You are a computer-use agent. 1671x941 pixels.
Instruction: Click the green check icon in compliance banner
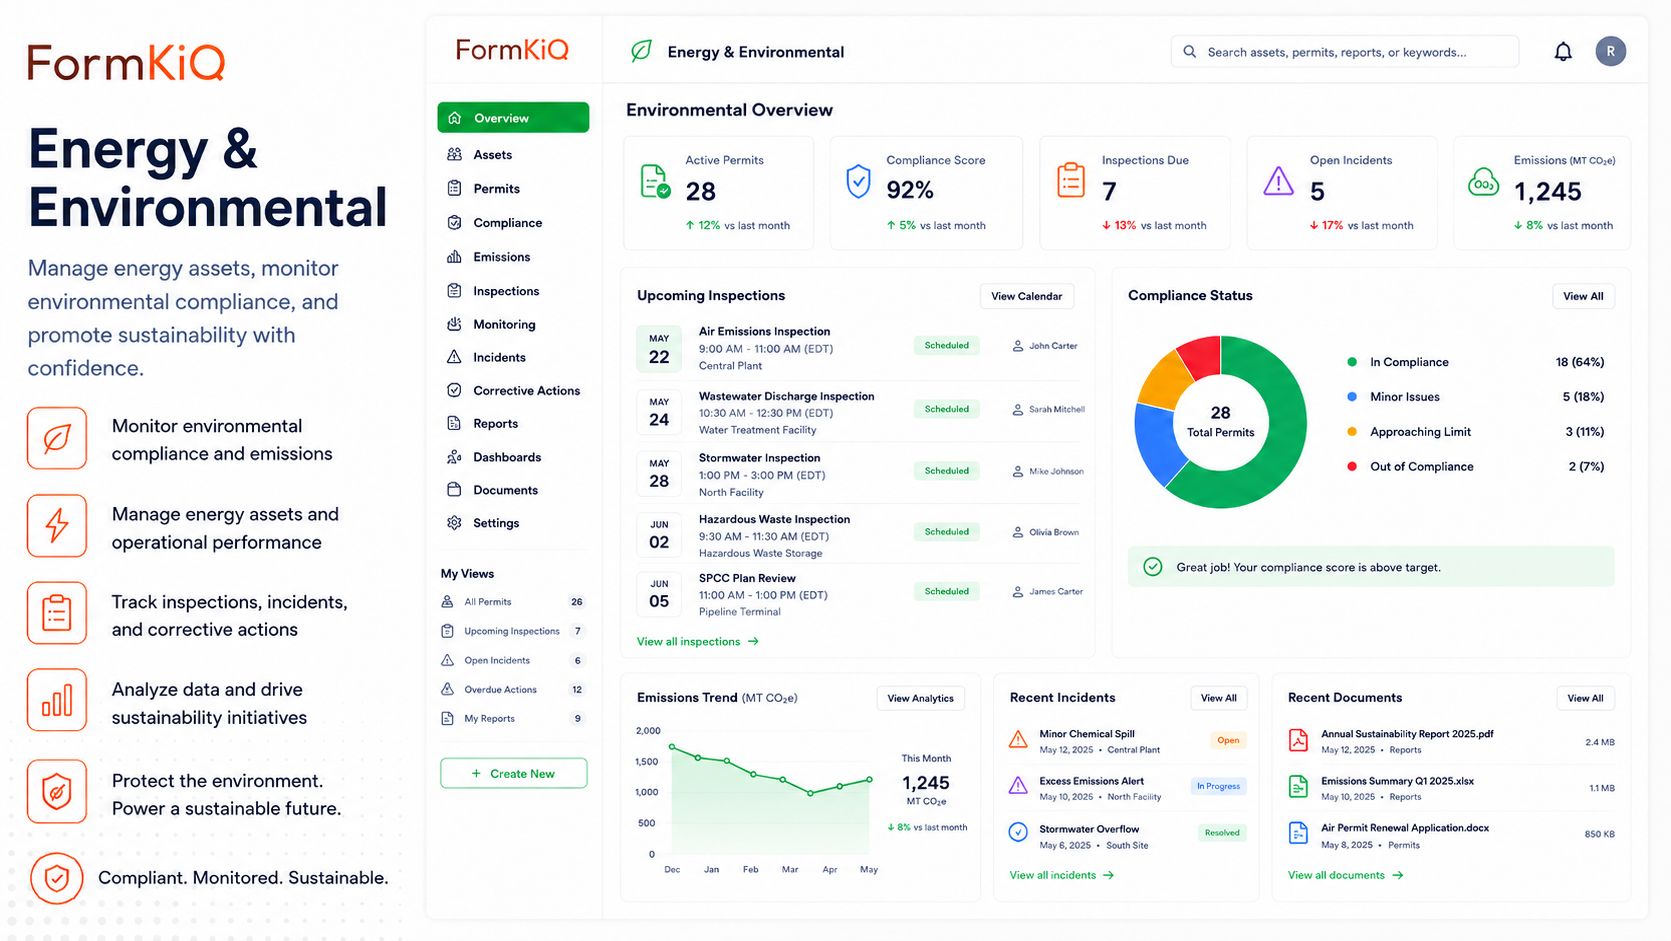(x=1153, y=567)
